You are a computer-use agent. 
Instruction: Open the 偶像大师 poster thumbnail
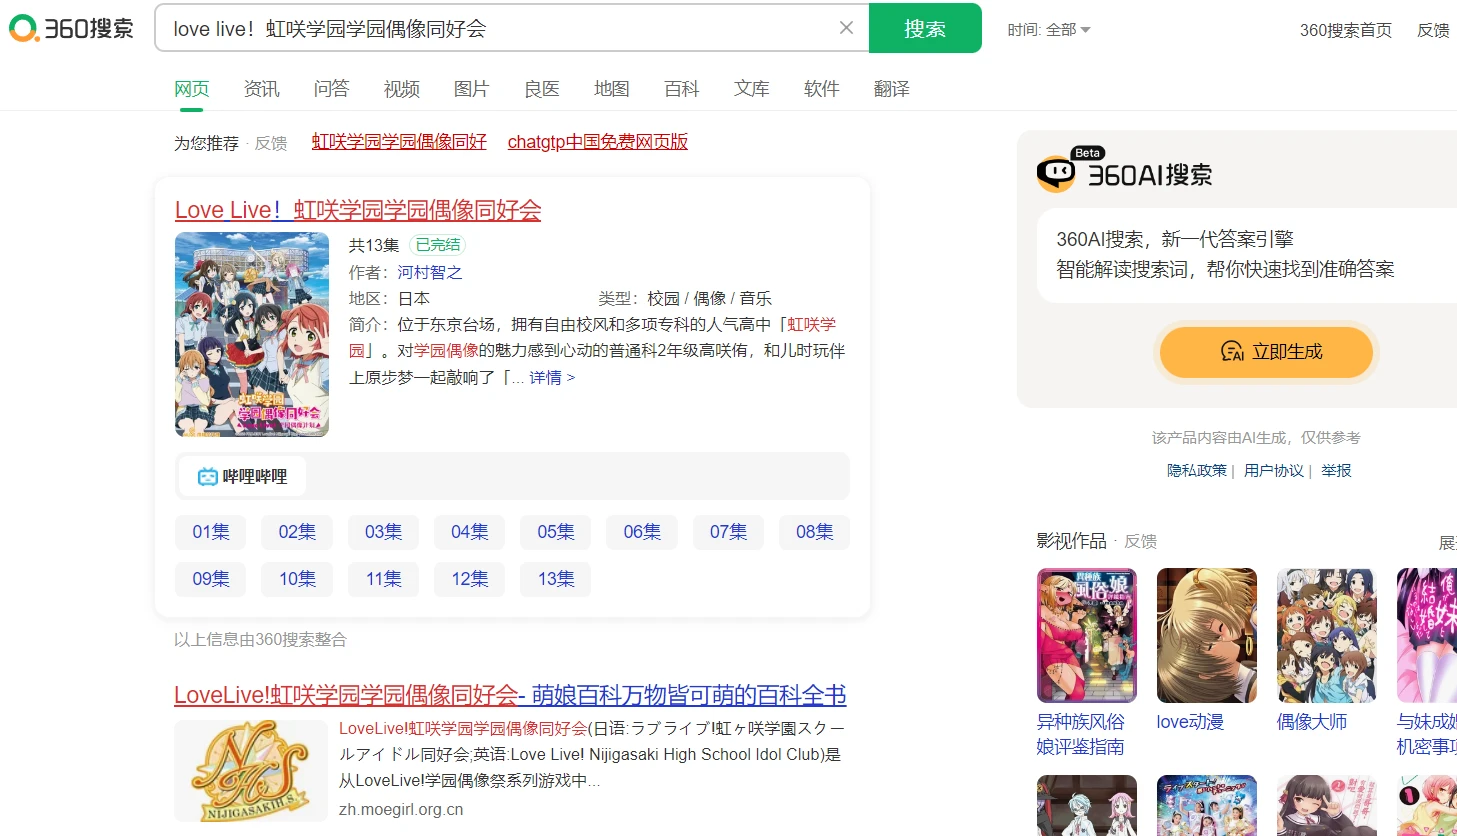(1327, 635)
